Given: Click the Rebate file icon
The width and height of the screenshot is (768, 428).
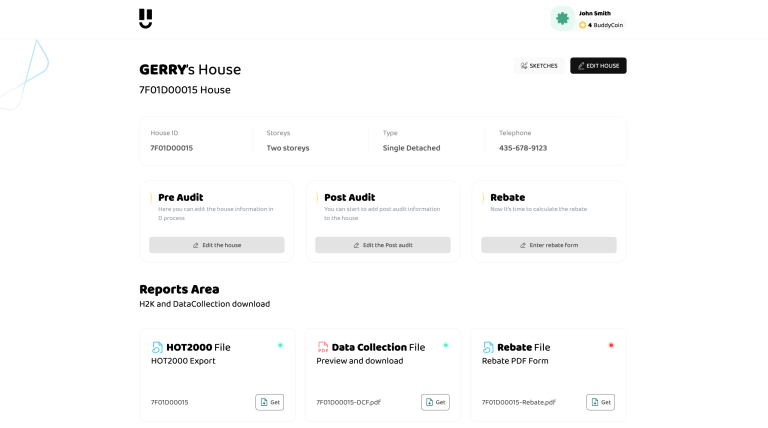Looking at the screenshot, I should (x=488, y=347).
